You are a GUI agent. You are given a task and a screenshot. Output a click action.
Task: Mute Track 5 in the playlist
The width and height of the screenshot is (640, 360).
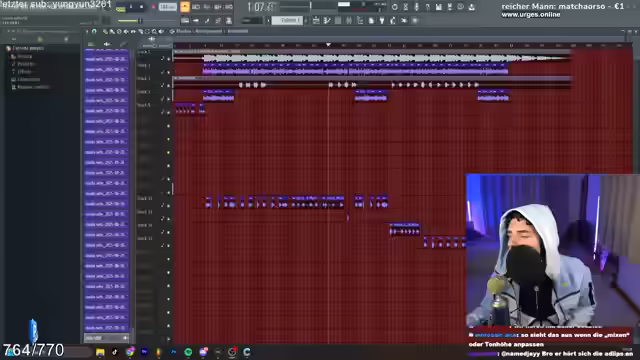169,112
